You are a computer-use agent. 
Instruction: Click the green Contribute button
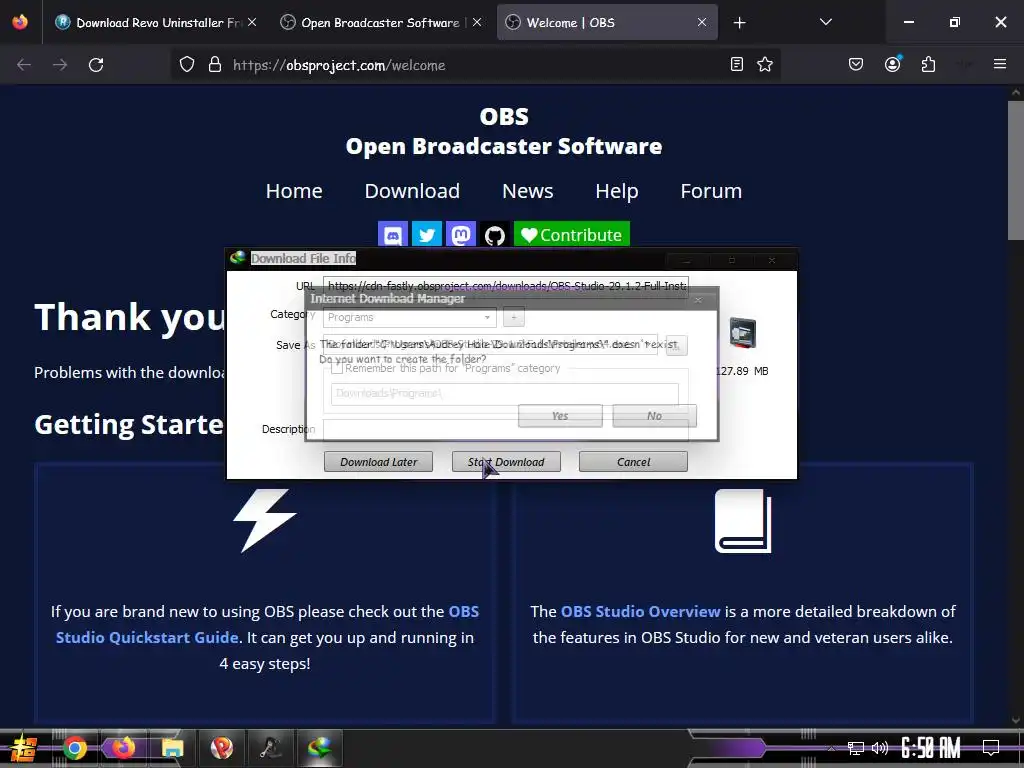click(x=571, y=234)
